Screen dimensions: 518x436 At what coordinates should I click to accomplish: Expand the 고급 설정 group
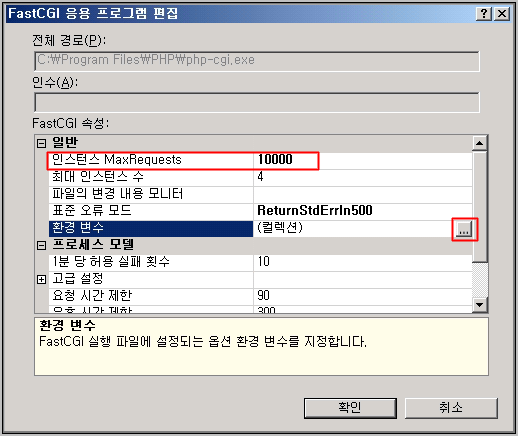(x=41, y=279)
